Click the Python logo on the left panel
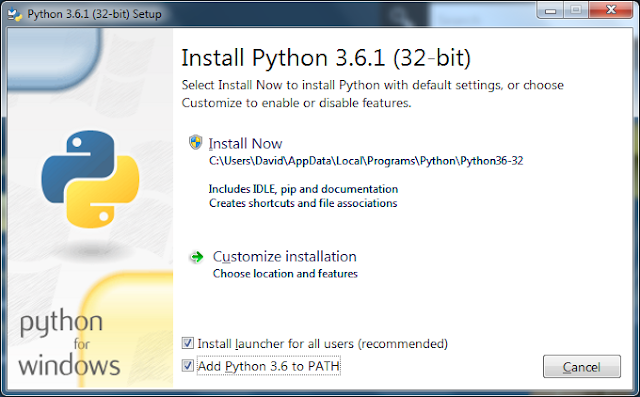Viewport: 640px width, 397px height. pyautogui.click(x=90, y=179)
